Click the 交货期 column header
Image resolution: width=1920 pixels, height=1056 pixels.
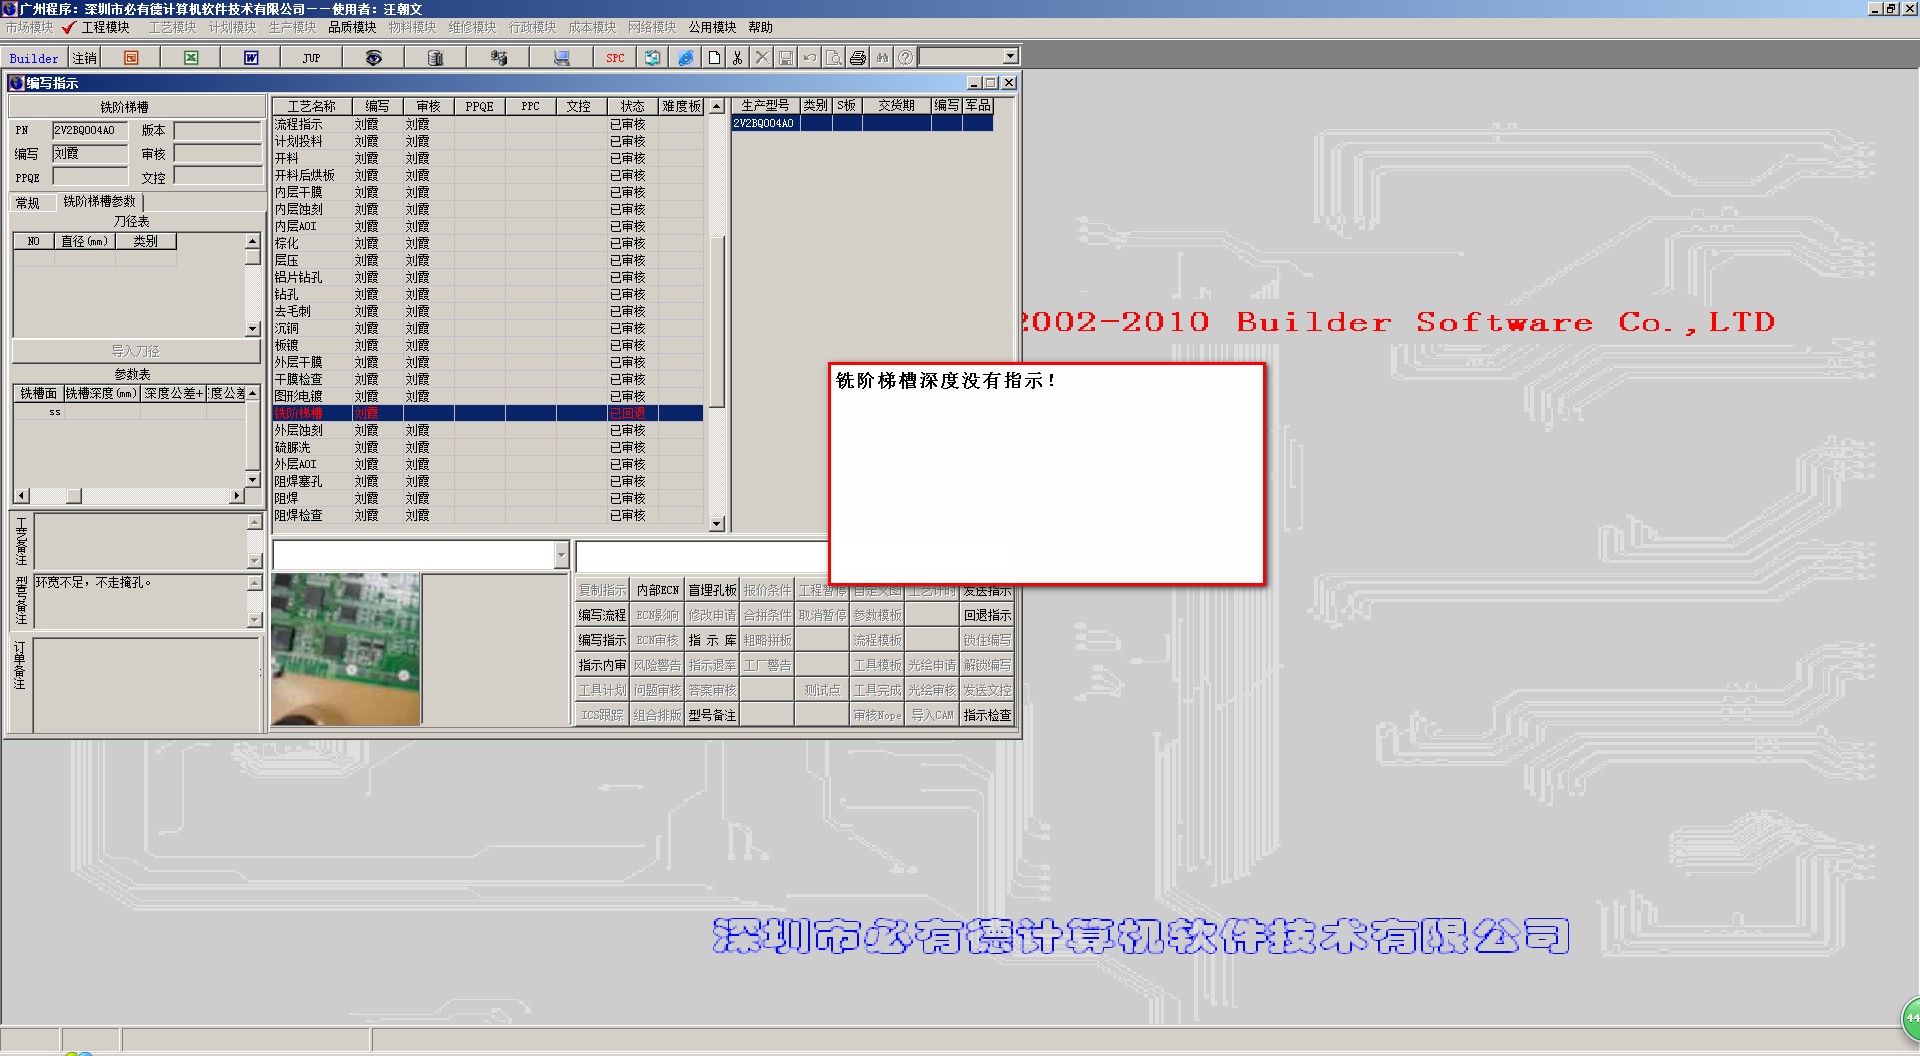[896, 105]
